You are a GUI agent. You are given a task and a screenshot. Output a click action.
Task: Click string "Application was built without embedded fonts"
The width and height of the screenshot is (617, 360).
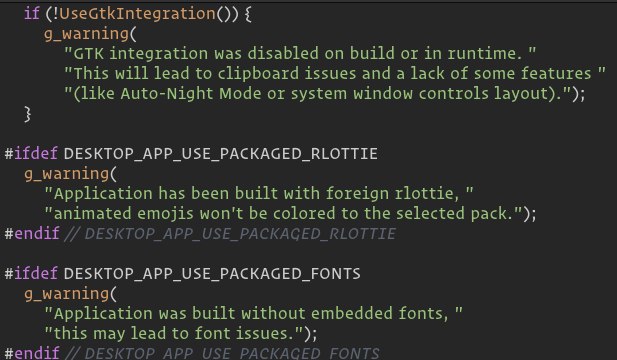pyautogui.click(x=253, y=314)
